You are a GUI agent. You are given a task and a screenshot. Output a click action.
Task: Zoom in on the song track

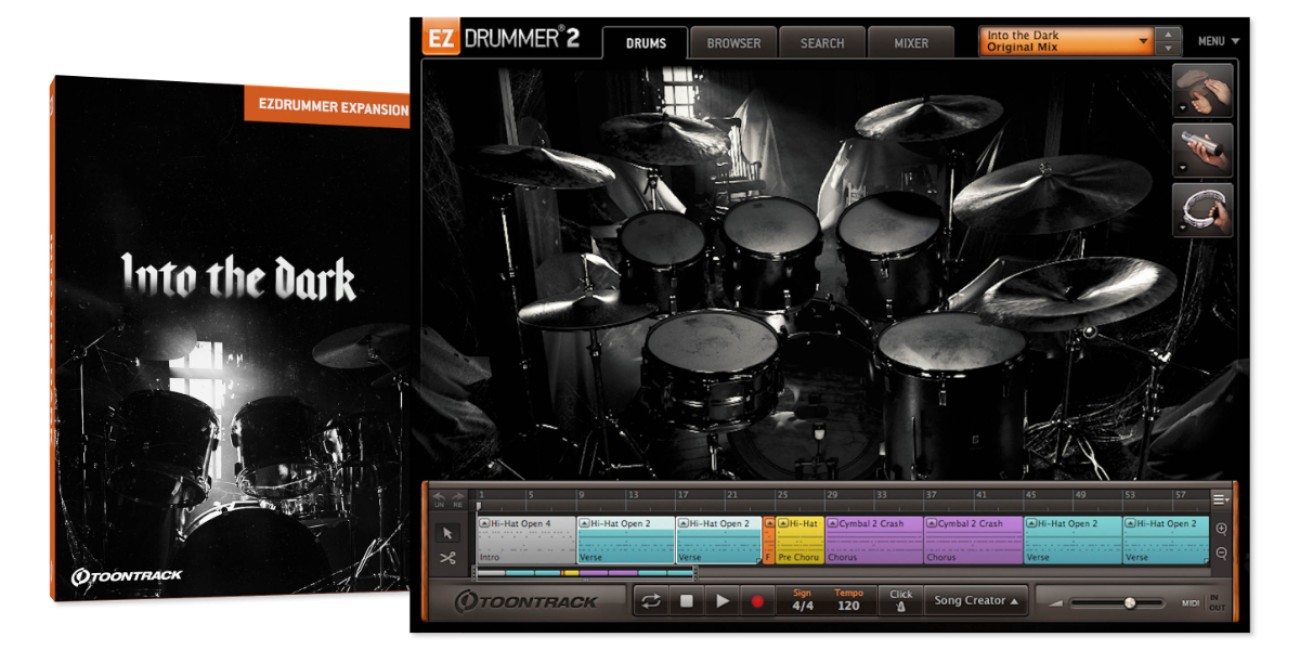(x=1222, y=529)
